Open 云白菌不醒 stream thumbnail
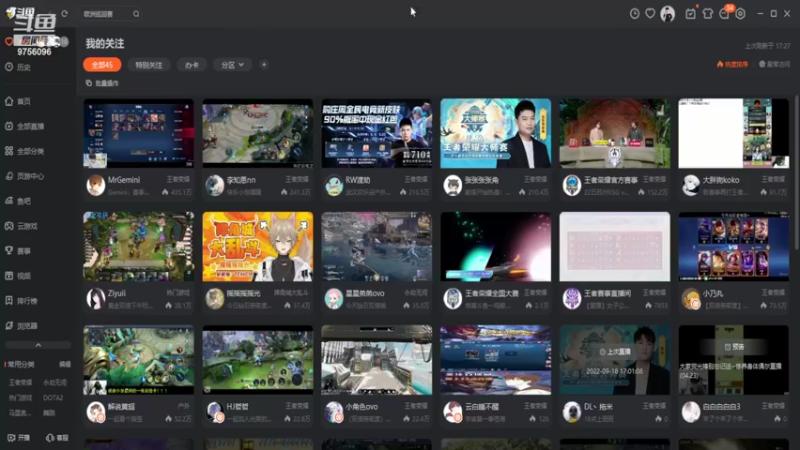The image size is (800, 450). pyautogui.click(x=495, y=360)
